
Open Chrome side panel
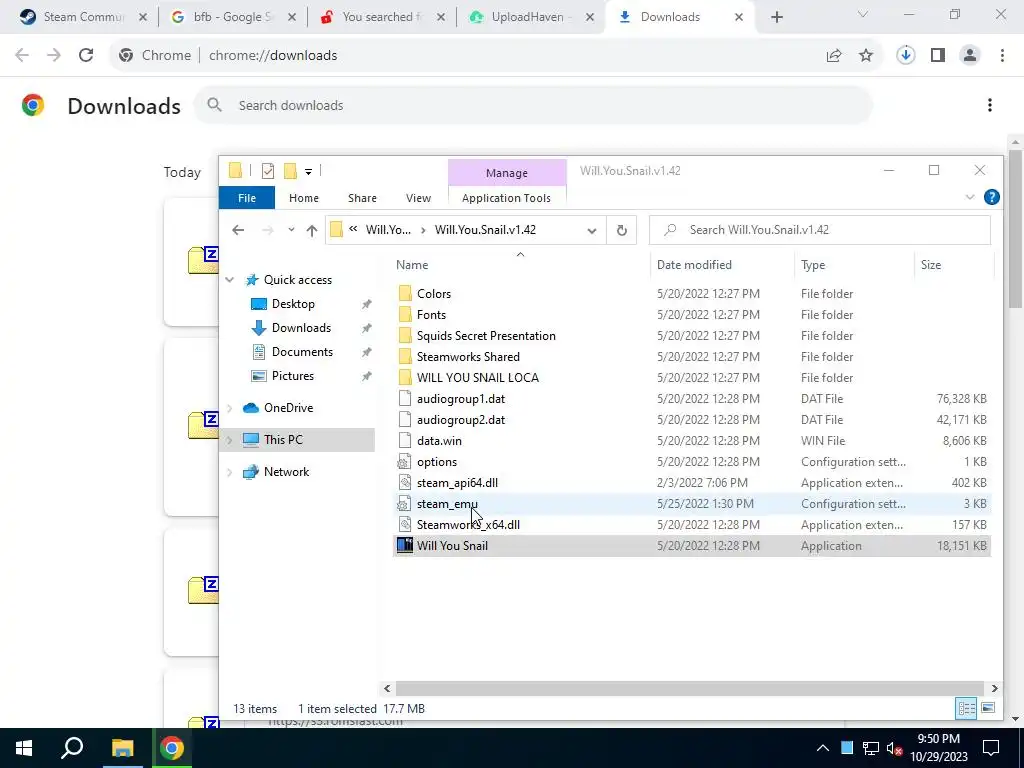point(938,56)
